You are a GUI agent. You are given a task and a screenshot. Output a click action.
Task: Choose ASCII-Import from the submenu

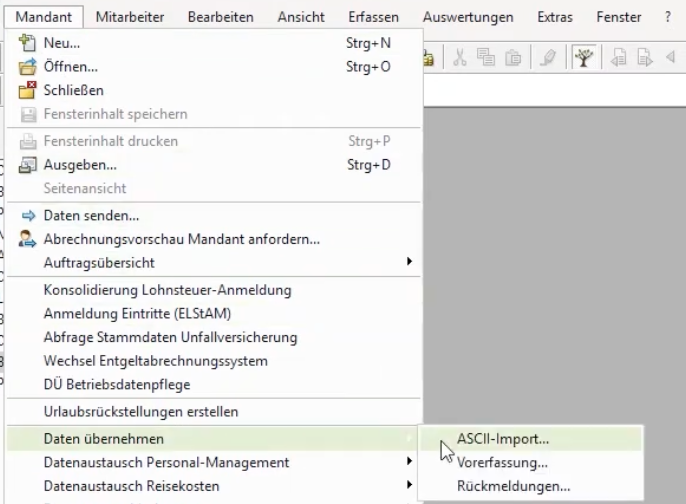pos(503,438)
